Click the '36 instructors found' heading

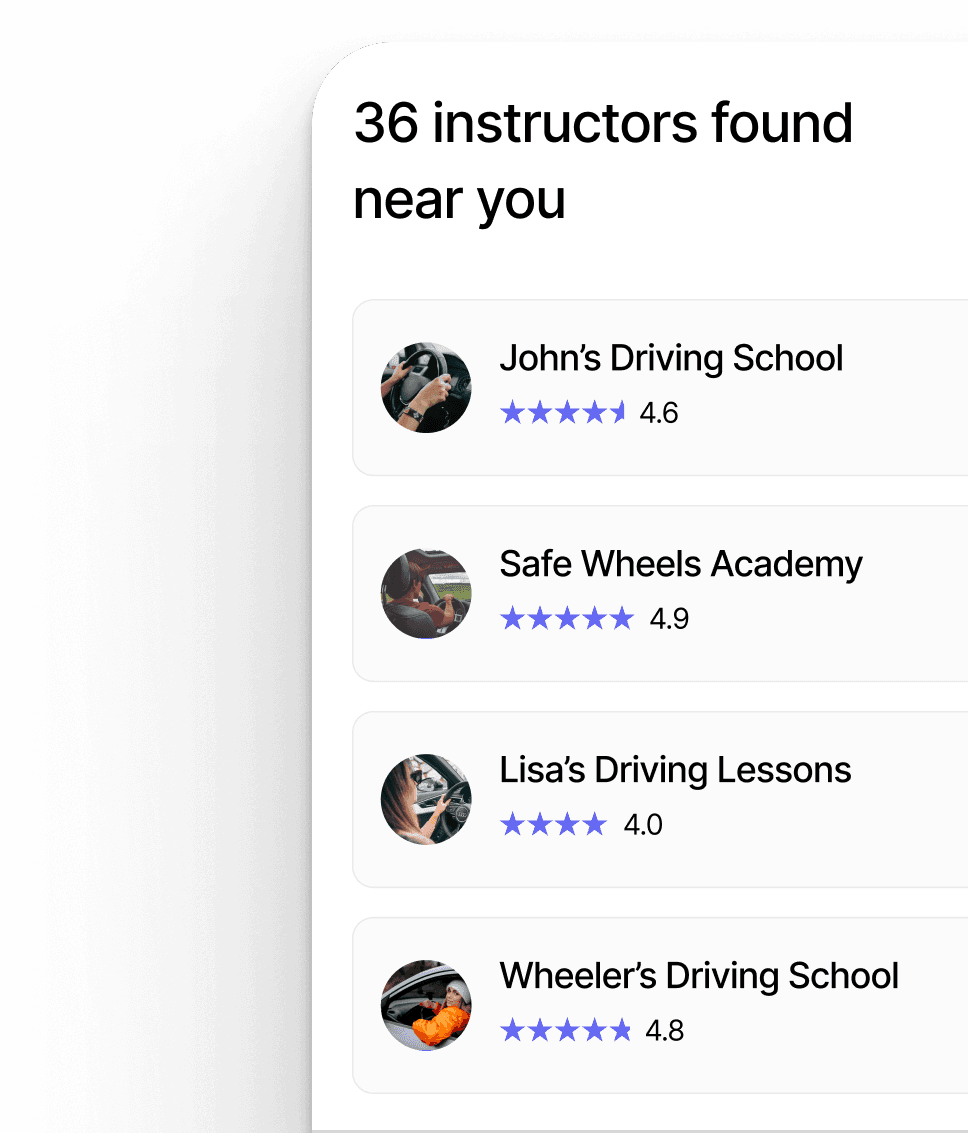tap(603, 123)
